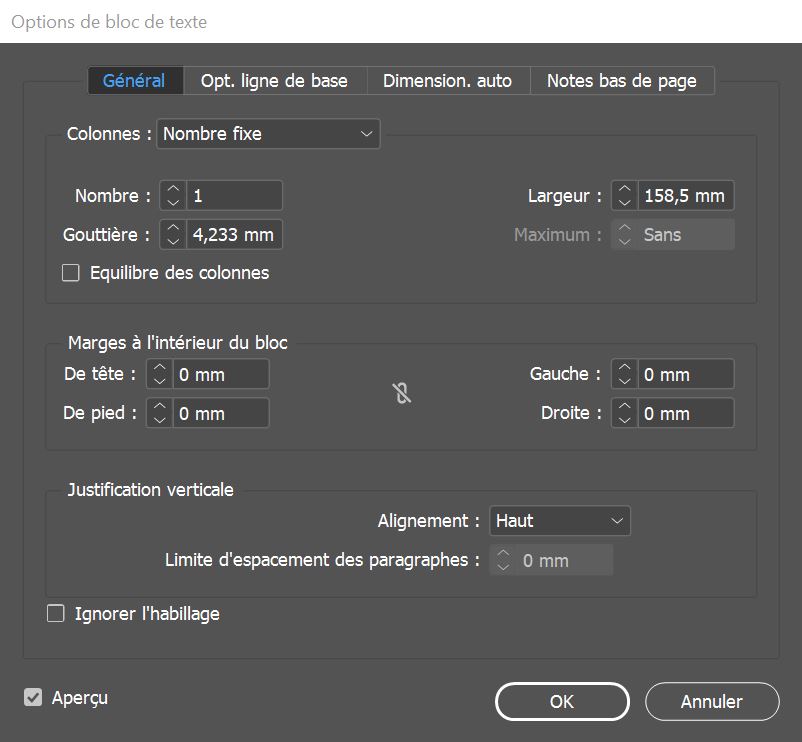
Task: Click the Gouttière stepper arrows
Action: click(173, 235)
